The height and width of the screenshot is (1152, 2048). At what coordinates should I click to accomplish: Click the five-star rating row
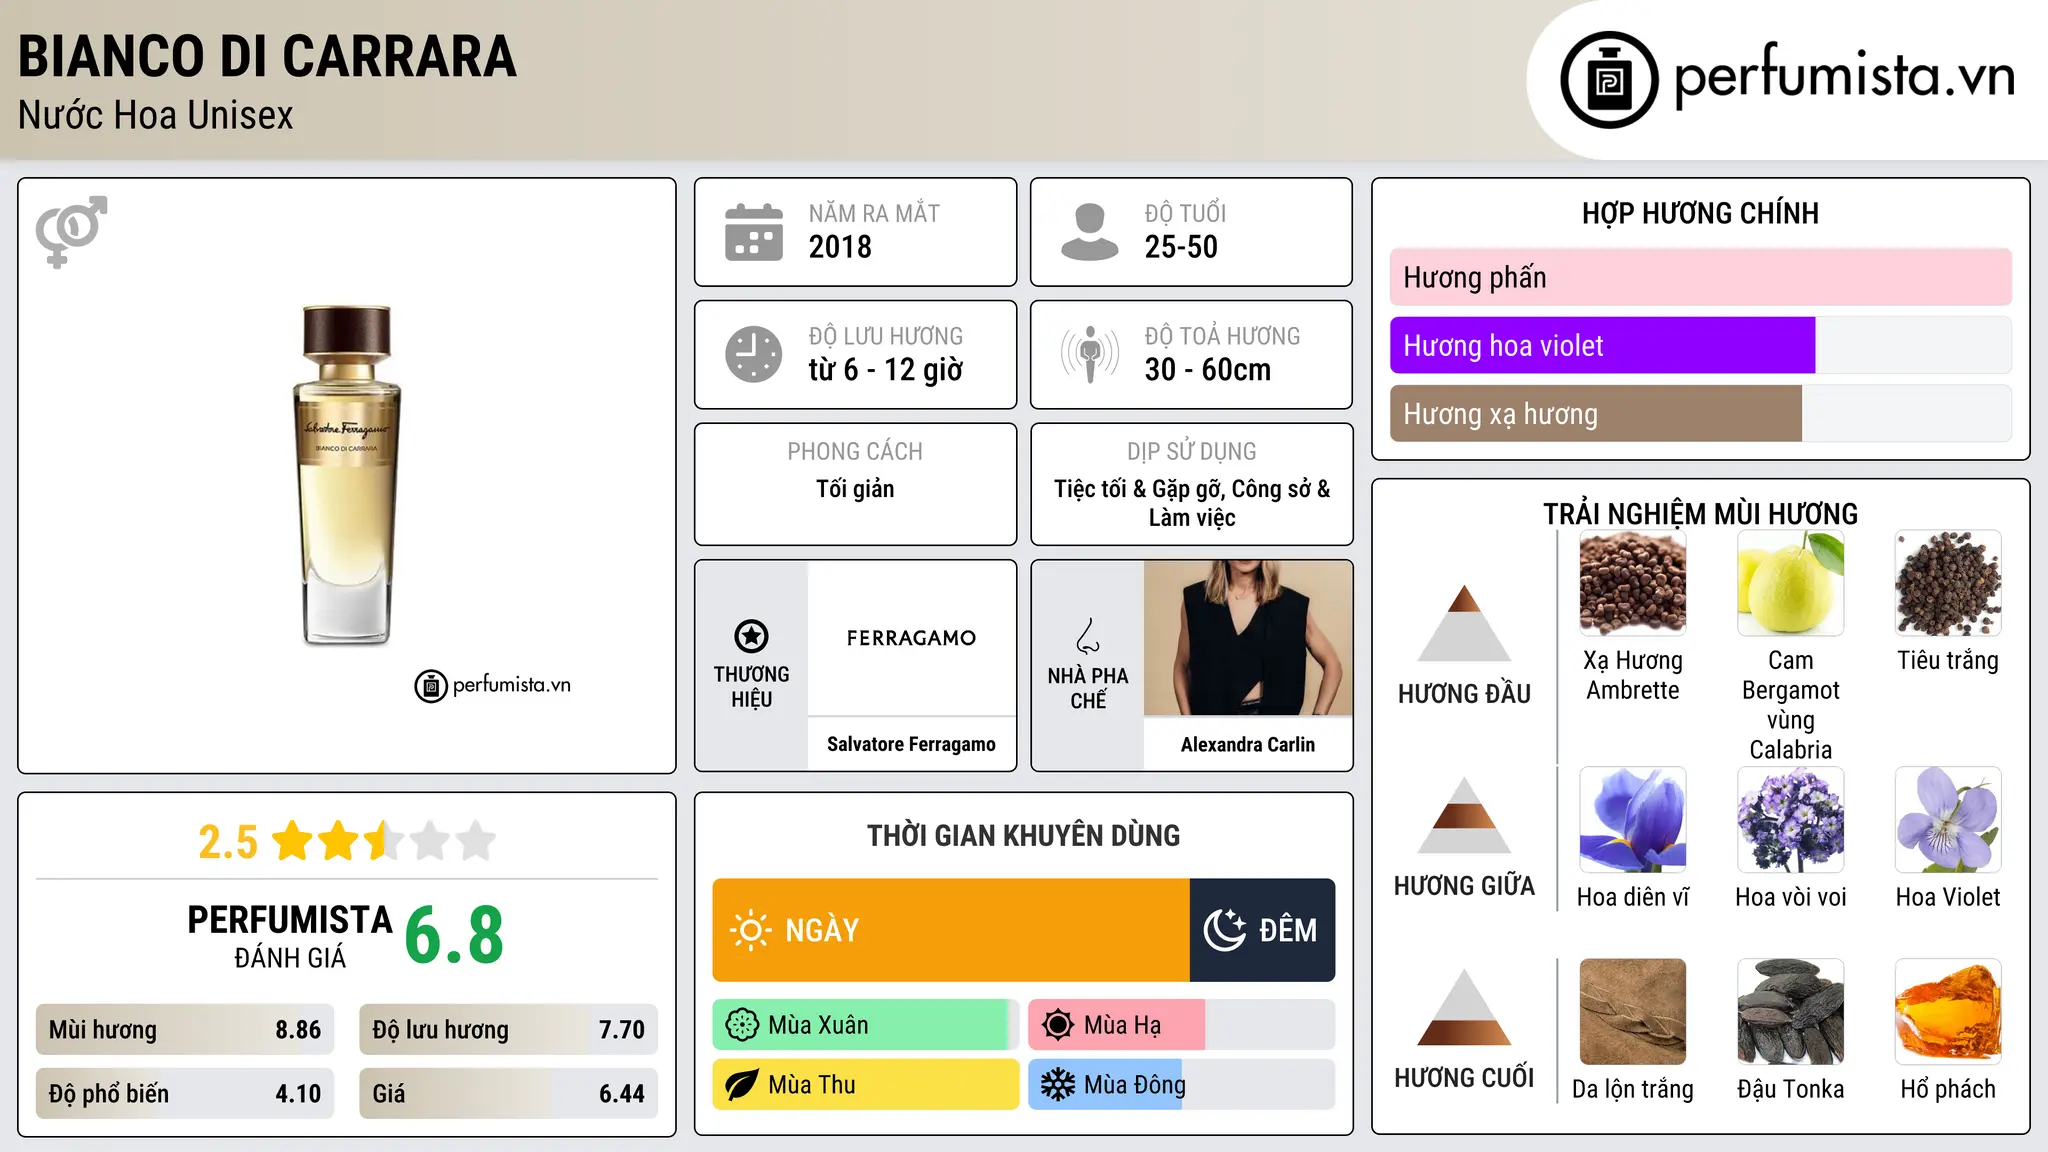coord(384,841)
